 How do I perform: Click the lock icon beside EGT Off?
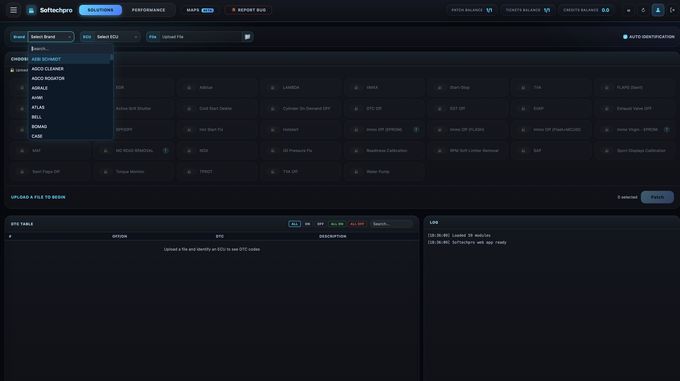439,108
